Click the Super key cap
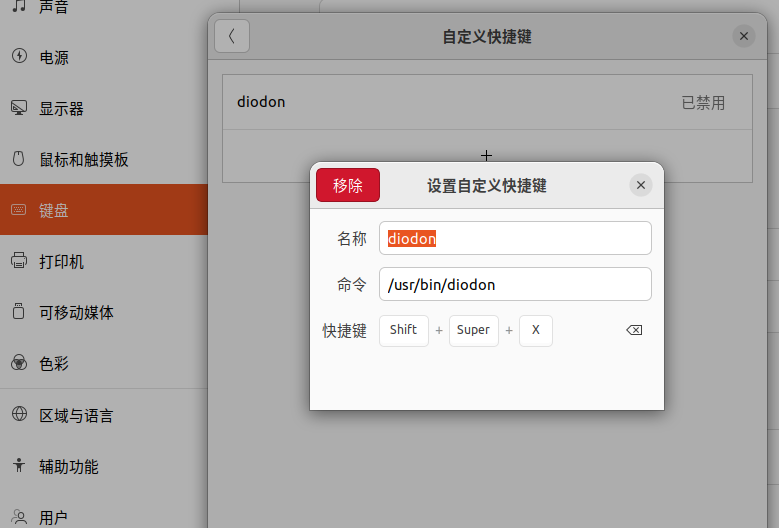Screen dimensions: 779x528 coord(473,330)
